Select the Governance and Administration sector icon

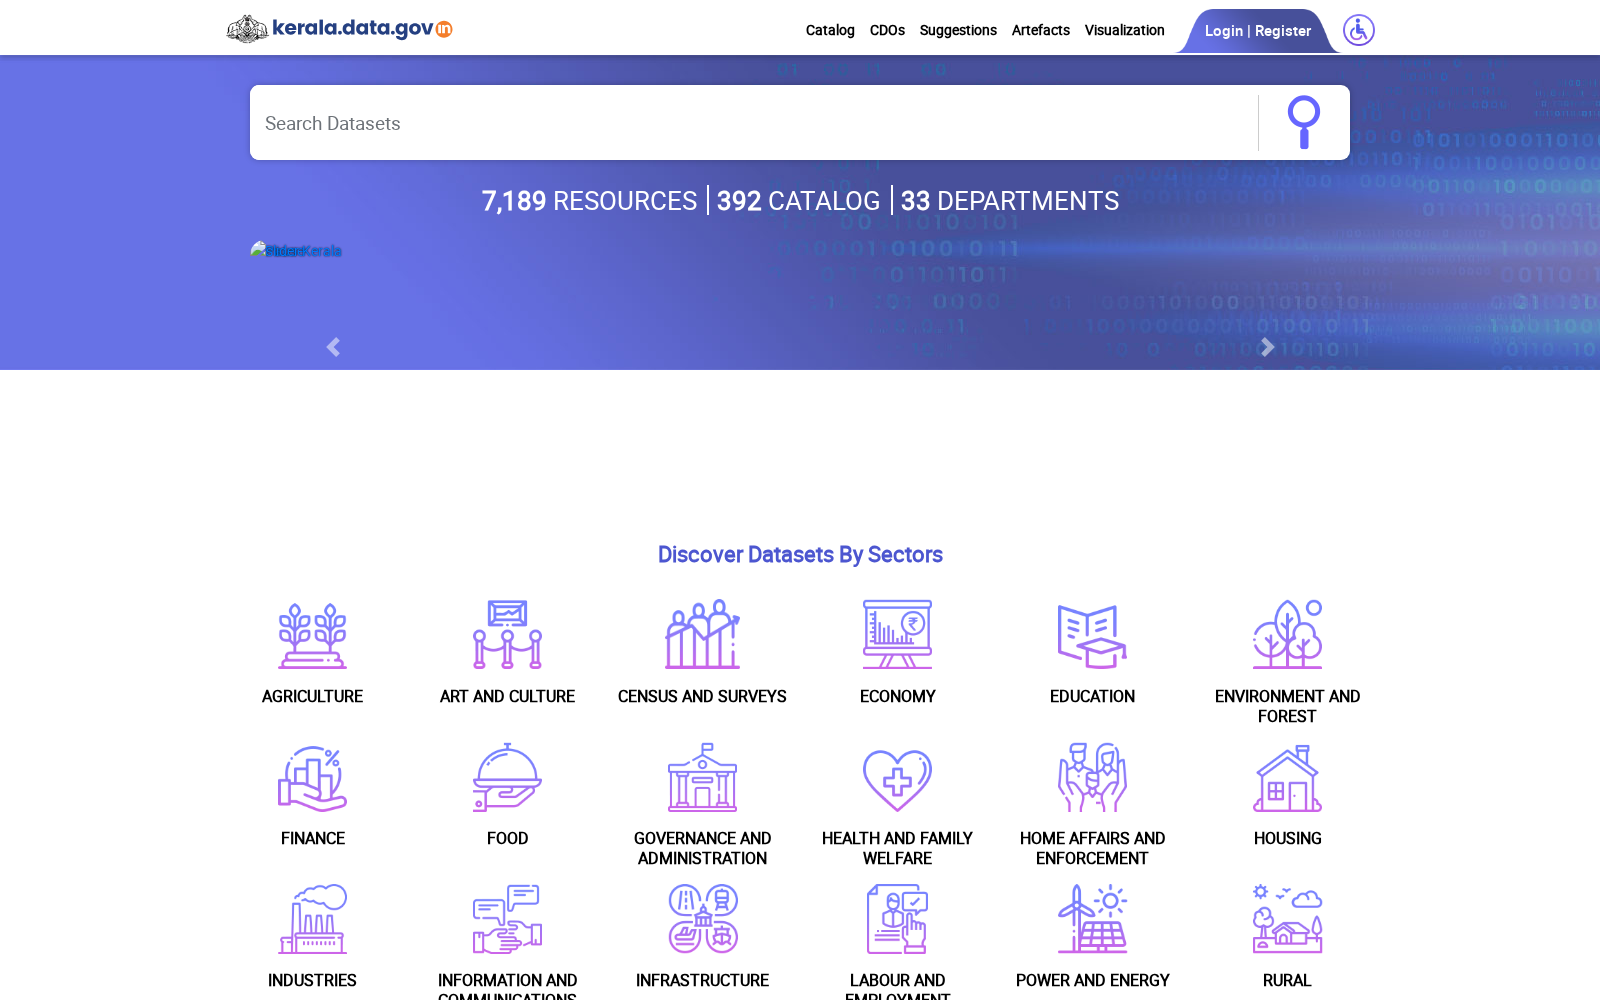coord(702,777)
